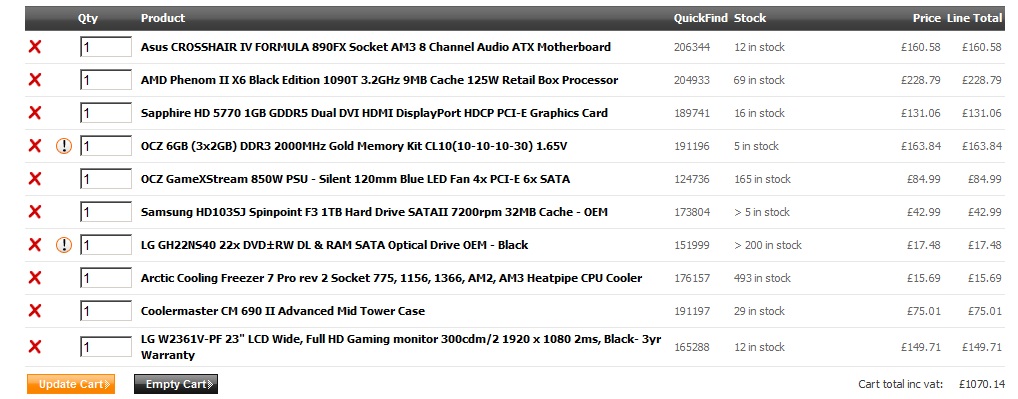The height and width of the screenshot is (399, 1018).
Task: Click quantity field for OCZ GameXStream PSU
Action: point(106,178)
